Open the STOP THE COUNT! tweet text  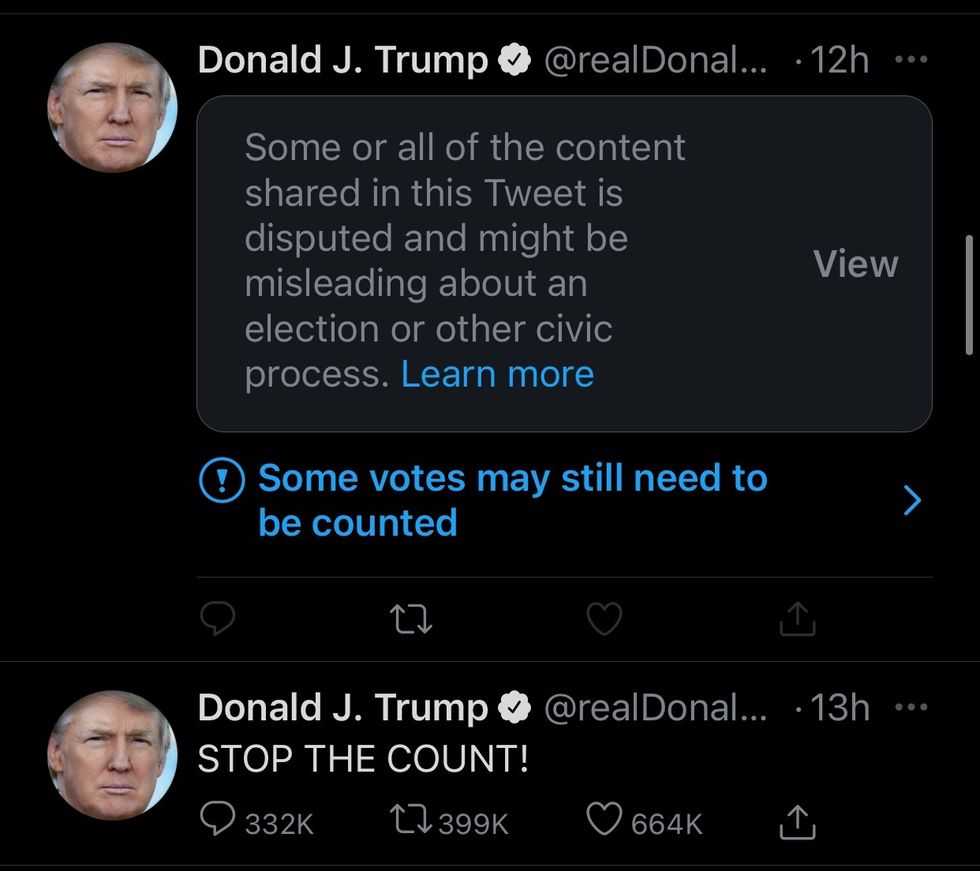362,759
